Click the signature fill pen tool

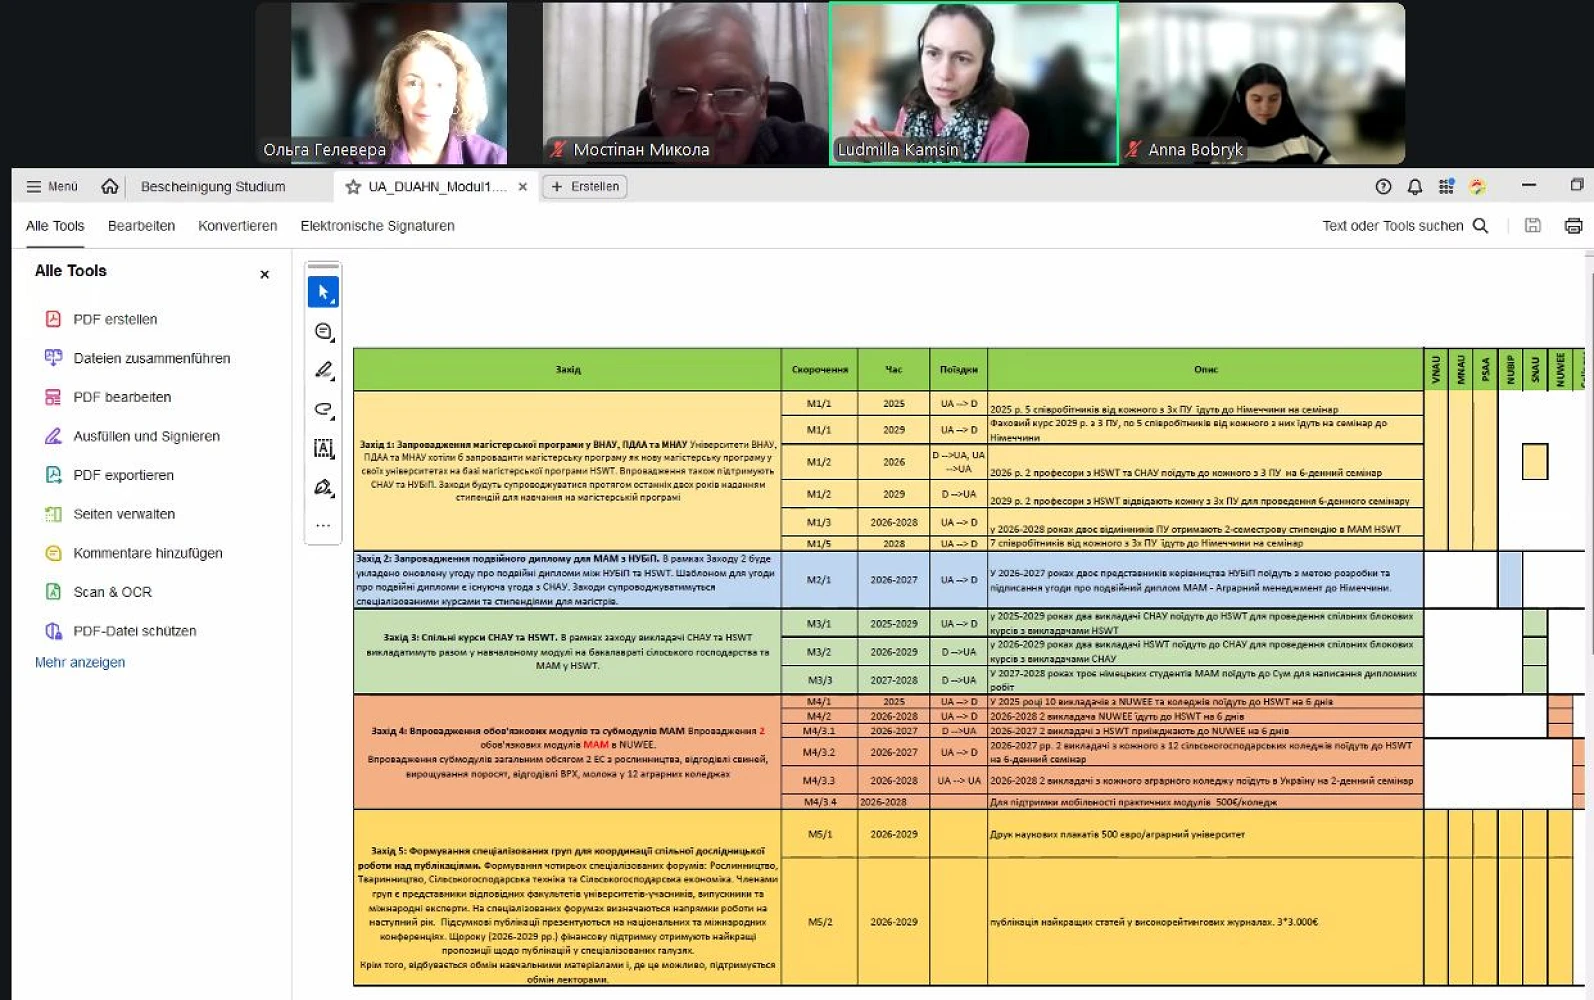(323, 487)
